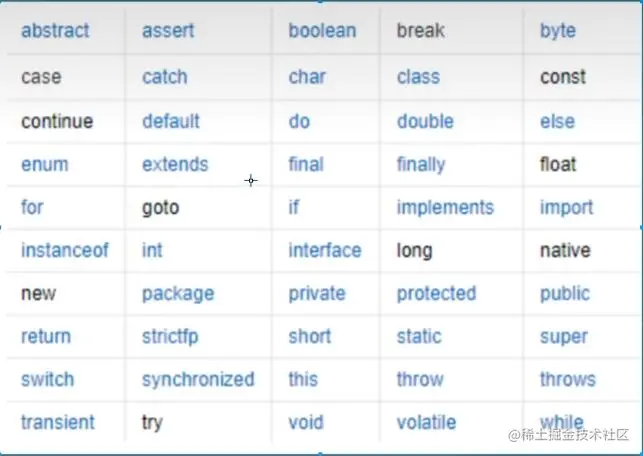Click the 'enum' keyword link
Viewport: 643px width, 456px height.
(x=45, y=164)
